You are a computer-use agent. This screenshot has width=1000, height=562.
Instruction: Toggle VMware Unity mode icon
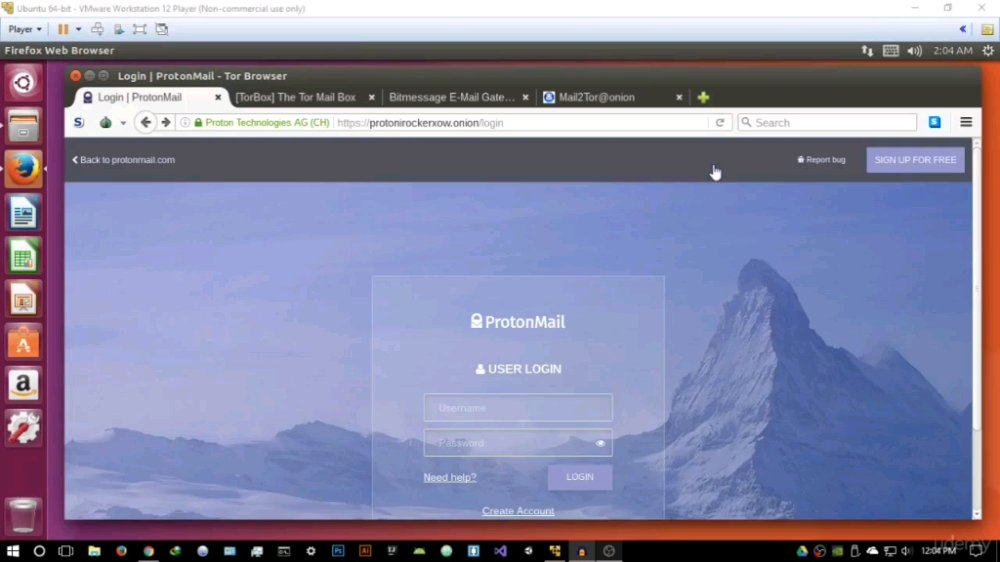click(x=162, y=29)
